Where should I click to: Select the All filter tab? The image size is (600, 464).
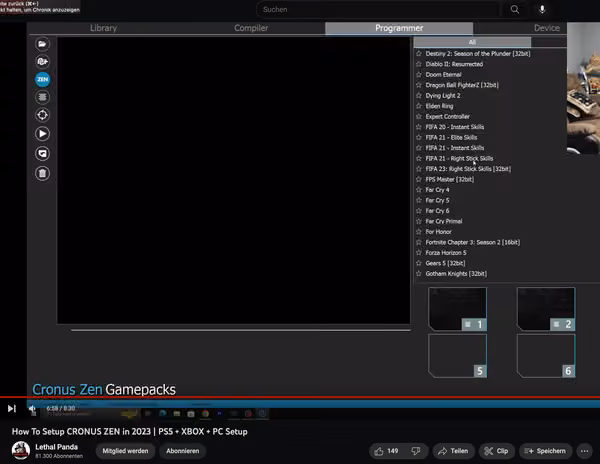[472, 42]
